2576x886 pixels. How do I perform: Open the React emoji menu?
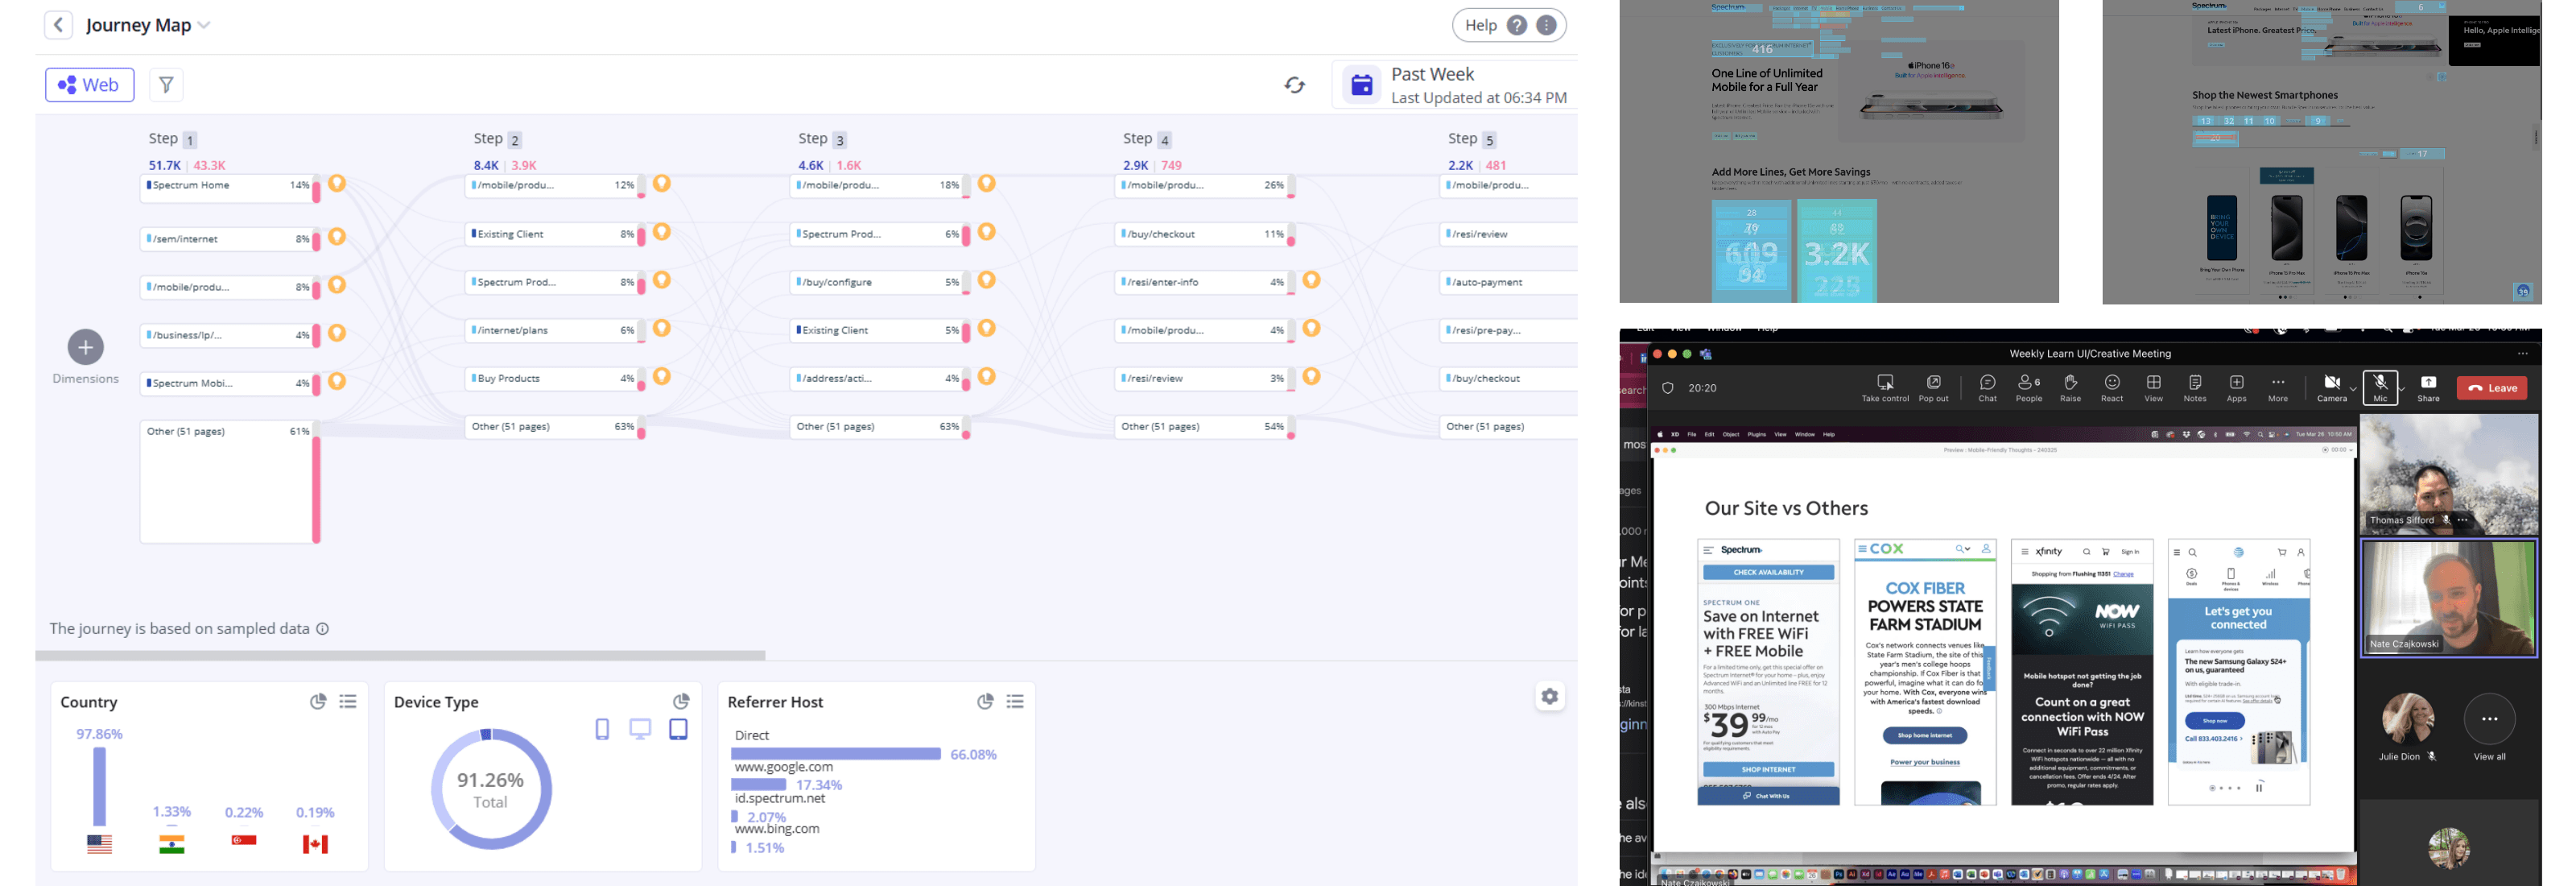tap(2111, 387)
